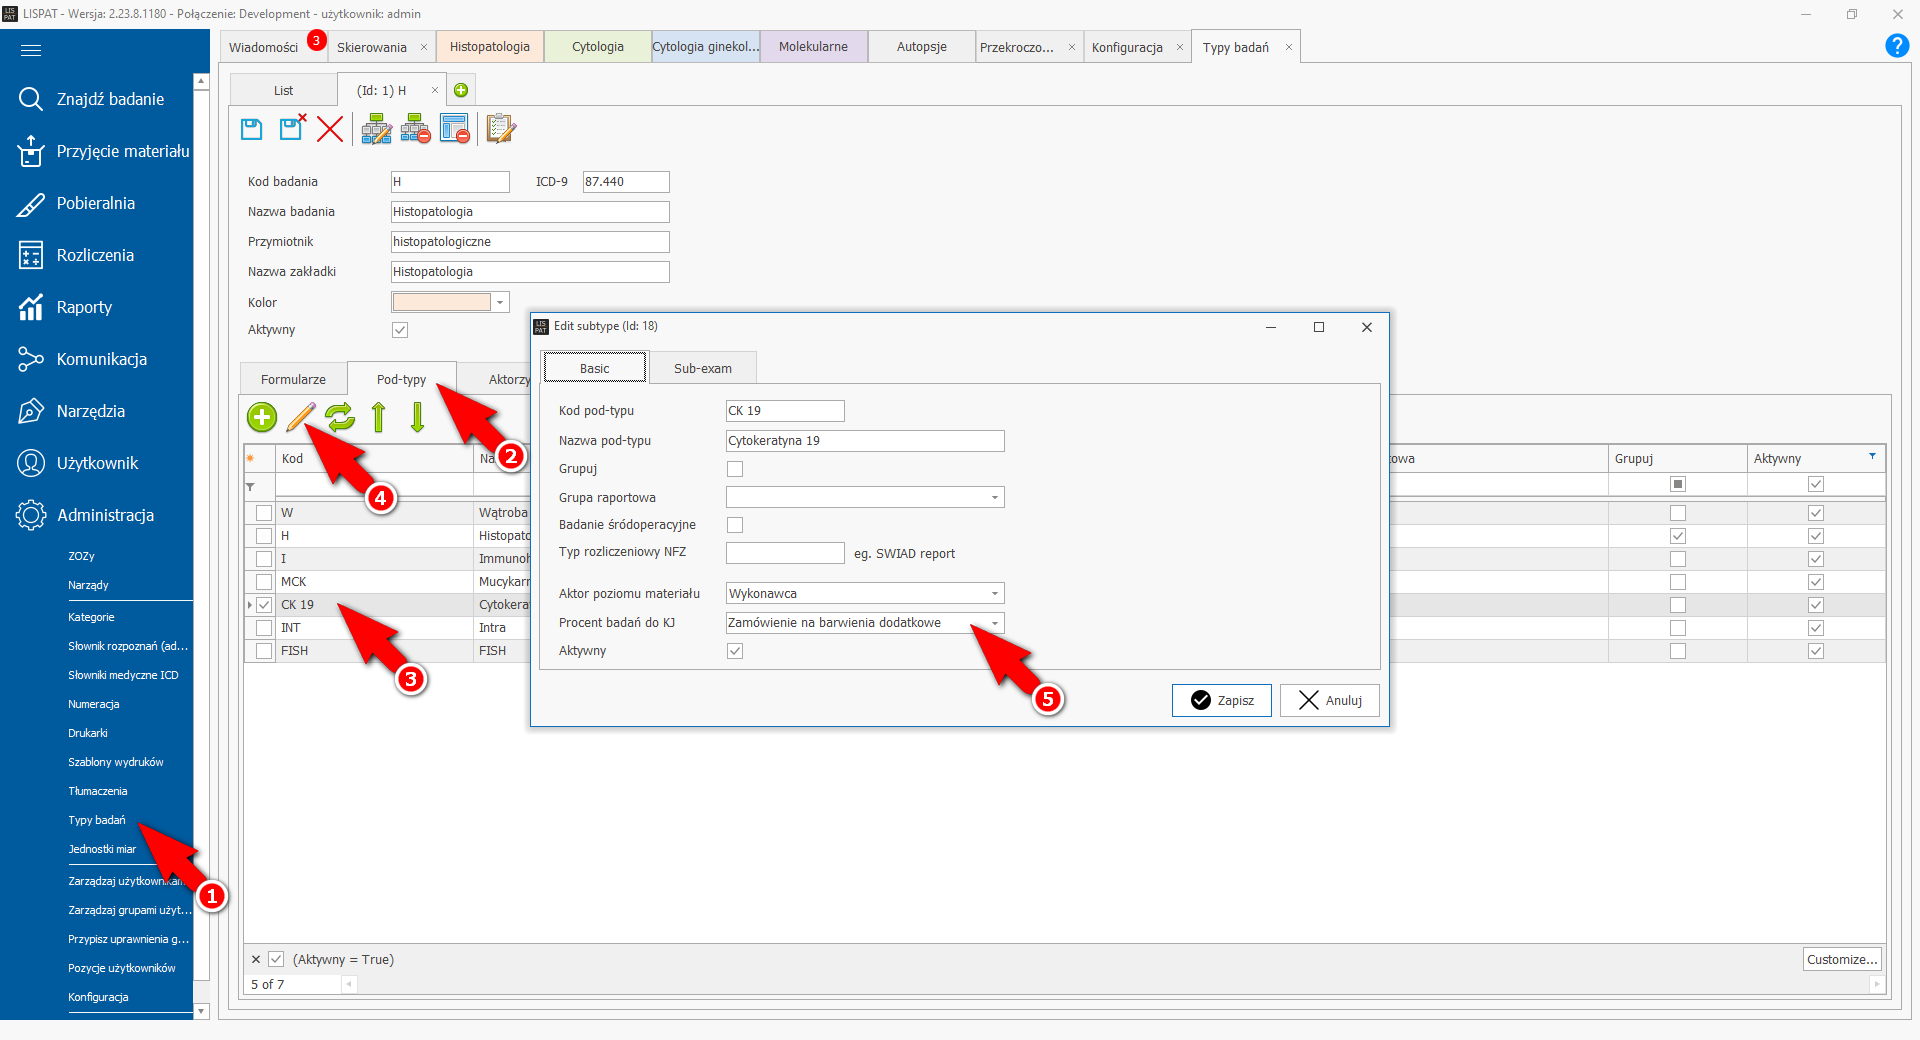This screenshot has height=1040, width=1920.
Task: Toggle the Badanie śródoperacyjne checkbox
Action: click(x=735, y=525)
